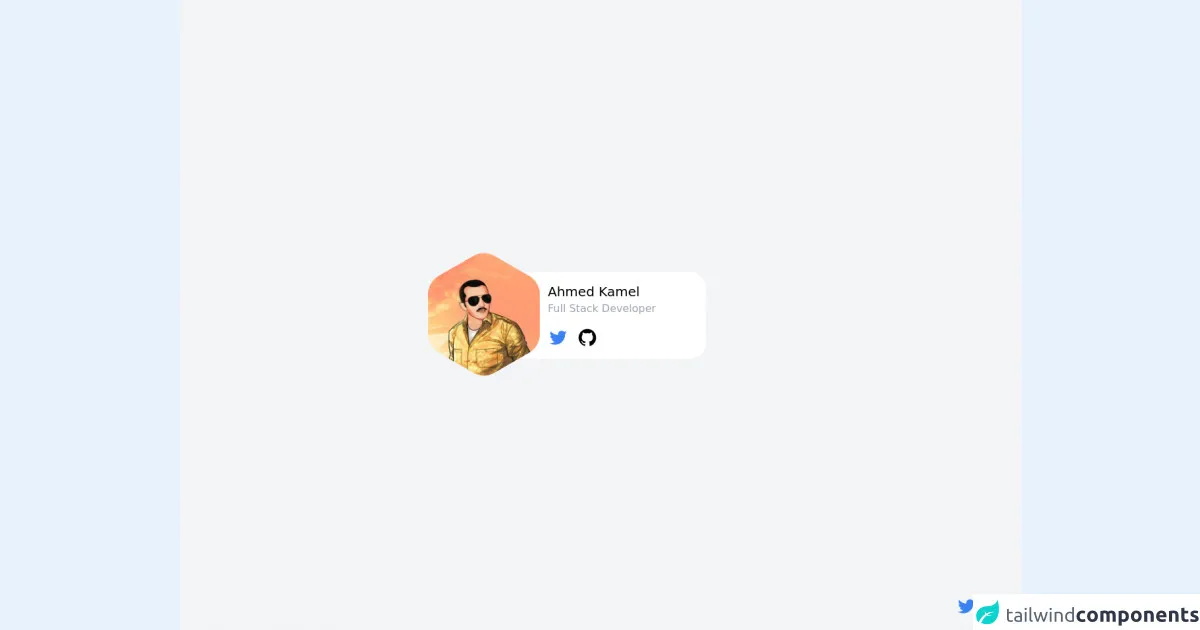Click the Twitter bird beside tailwindcomponents logo

point(966,606)
